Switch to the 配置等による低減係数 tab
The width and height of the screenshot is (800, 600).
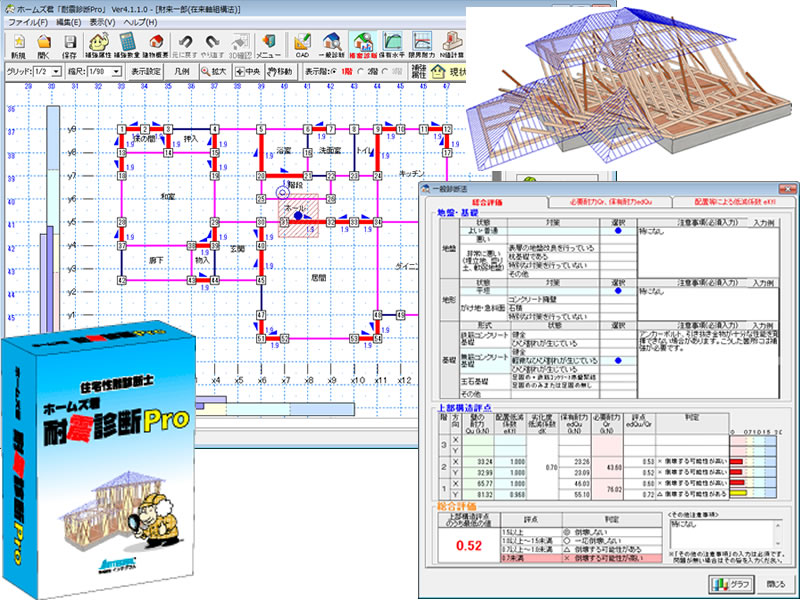(x=734, y=201)
